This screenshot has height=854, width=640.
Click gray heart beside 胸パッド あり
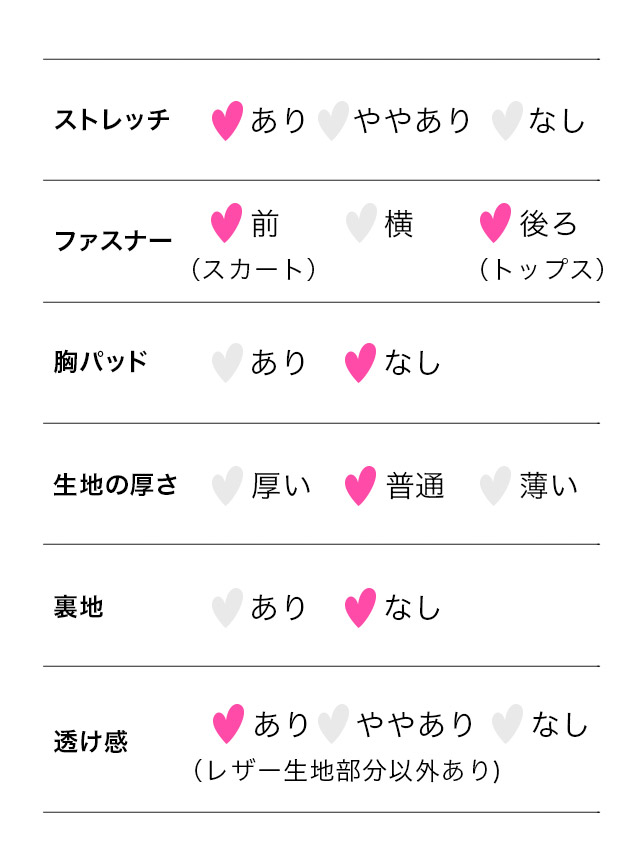point(228,362)
